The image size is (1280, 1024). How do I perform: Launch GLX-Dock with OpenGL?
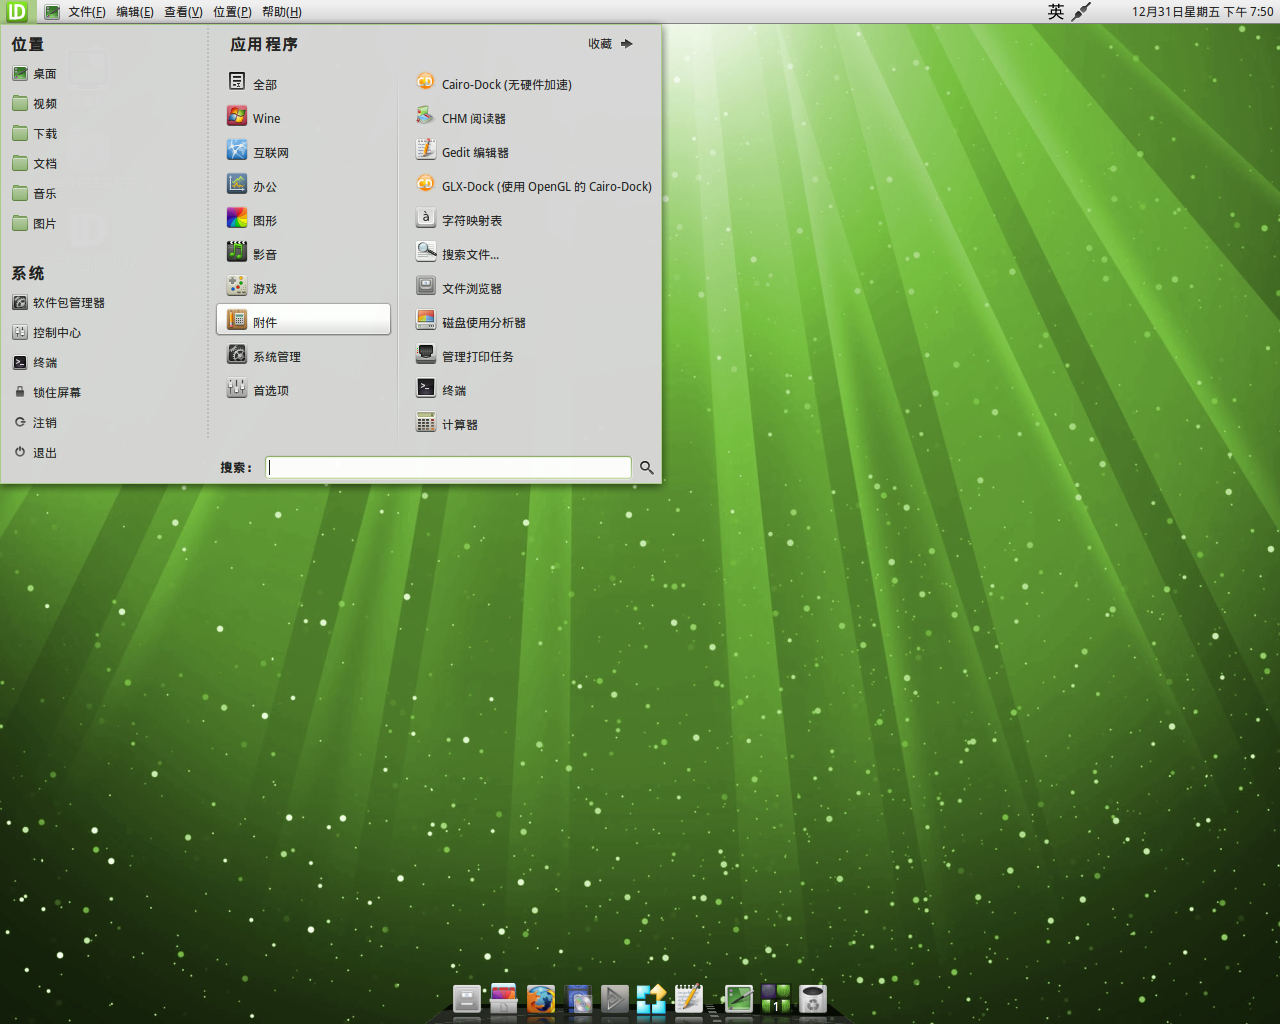(534, 186)
